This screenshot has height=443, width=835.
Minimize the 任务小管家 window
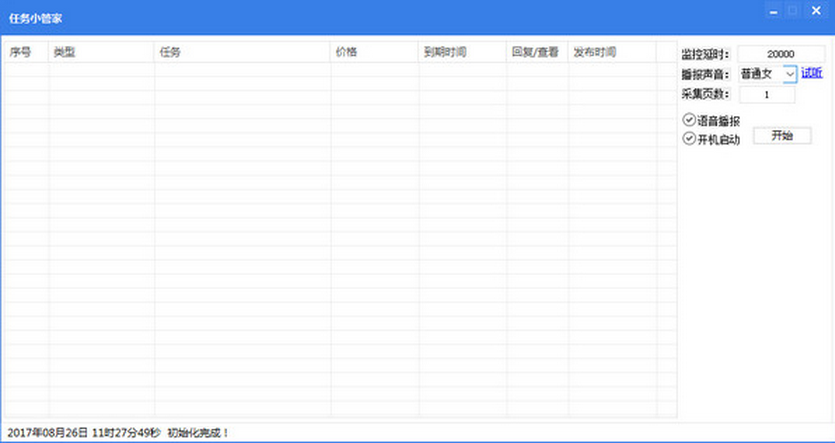773,10
